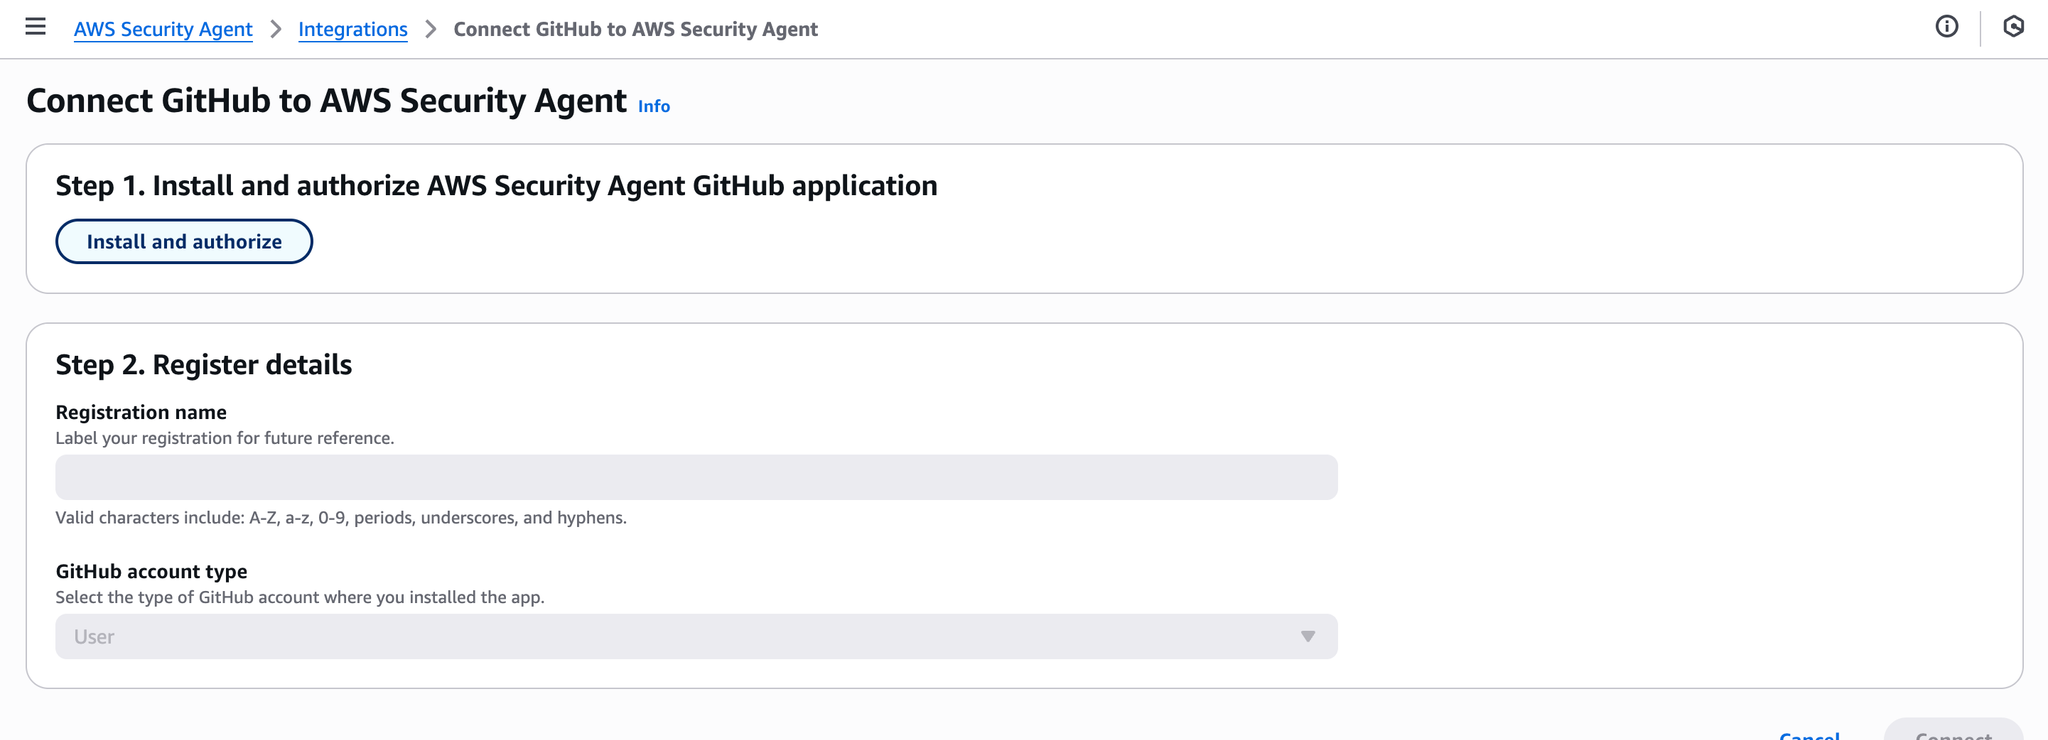Go to AWS Security Agent breadcrumb link
The height and width of the screenshot is (740, 2048).
point(163,29)
